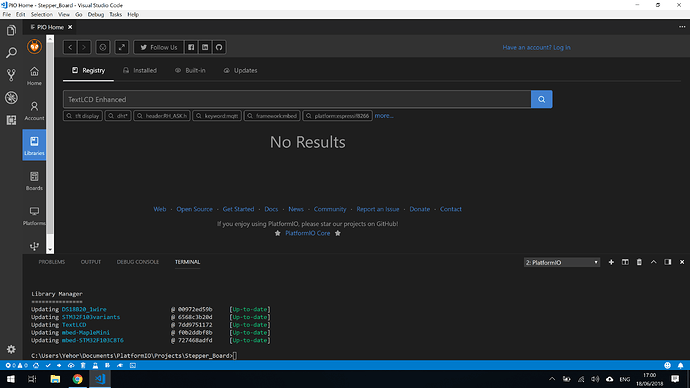Navigate back in PIO Home
The width and height of the screenshot is (690, 388).
[70, 47]
